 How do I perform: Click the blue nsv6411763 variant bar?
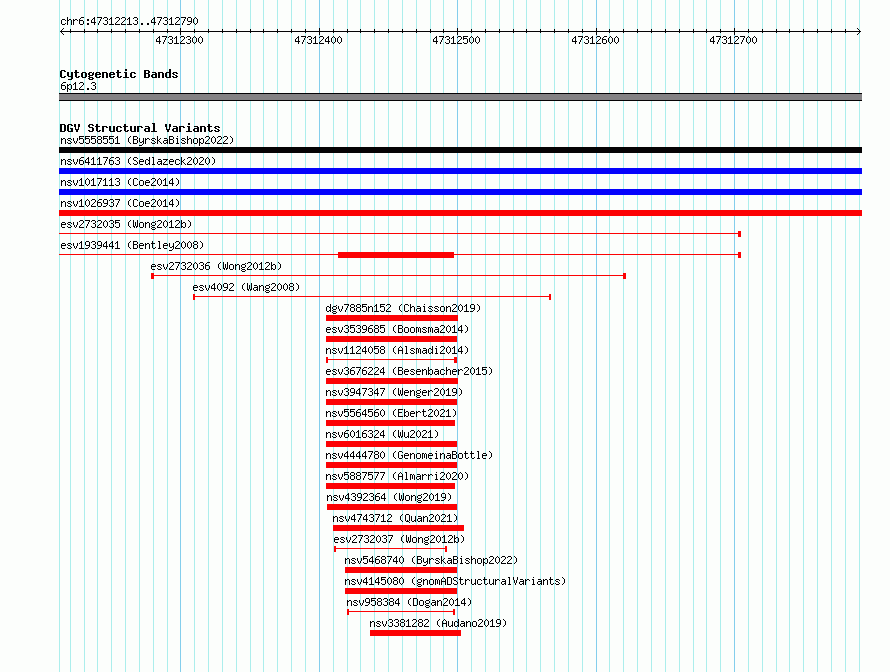pyautogui.click(x=460, y=171)
